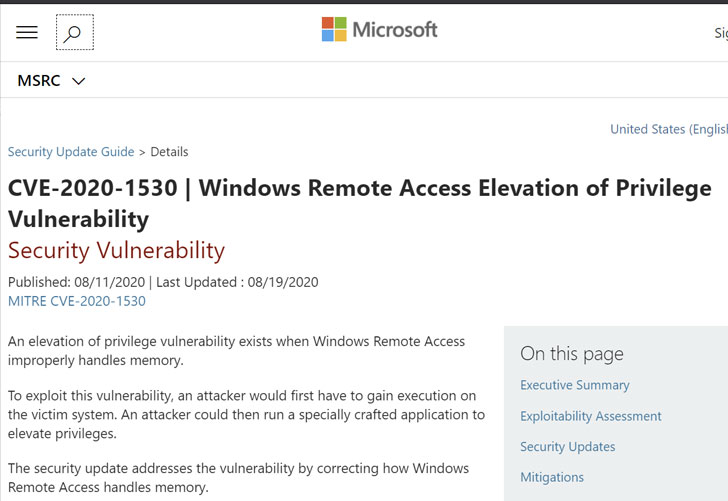Image resolution: width=728 pixels, height=501 pixels.
Task: Click the CVE-2020-1530 page title
Action: (359, 203)
